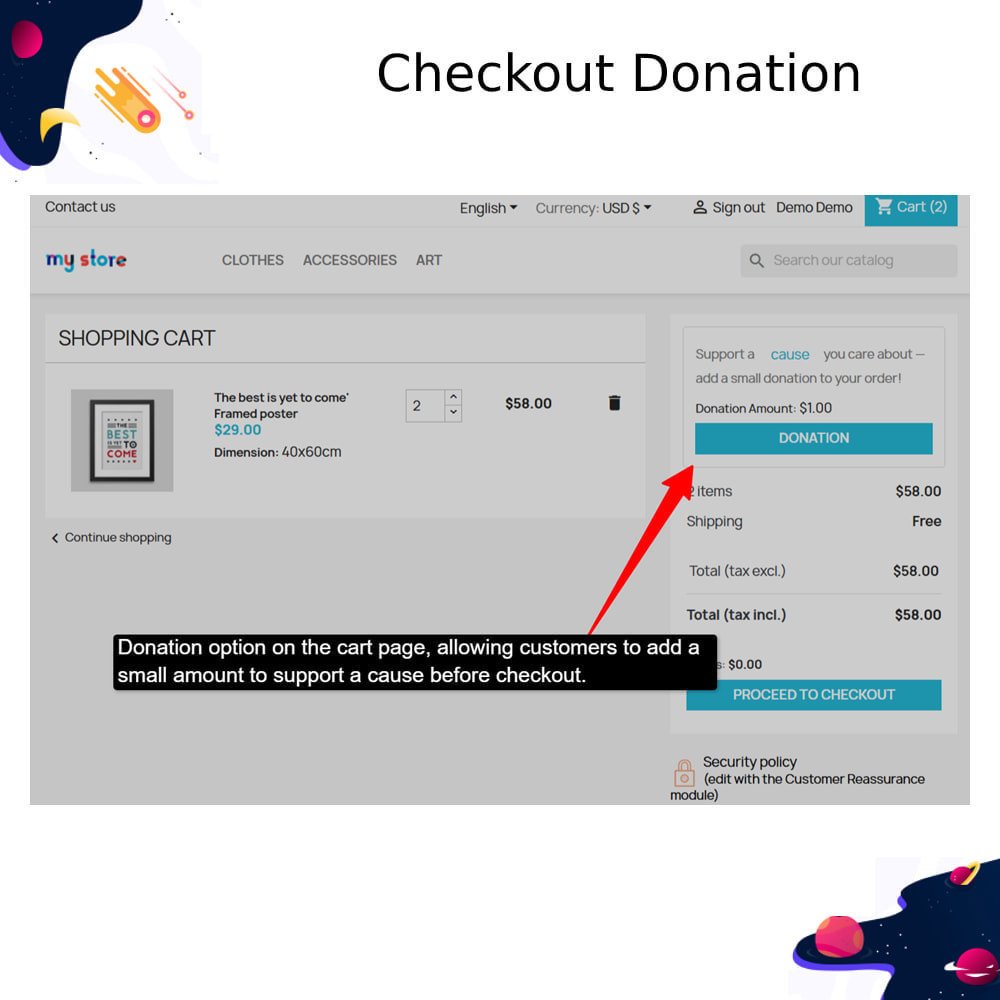Click the user account icon beside Sign out

click(700, 207)
